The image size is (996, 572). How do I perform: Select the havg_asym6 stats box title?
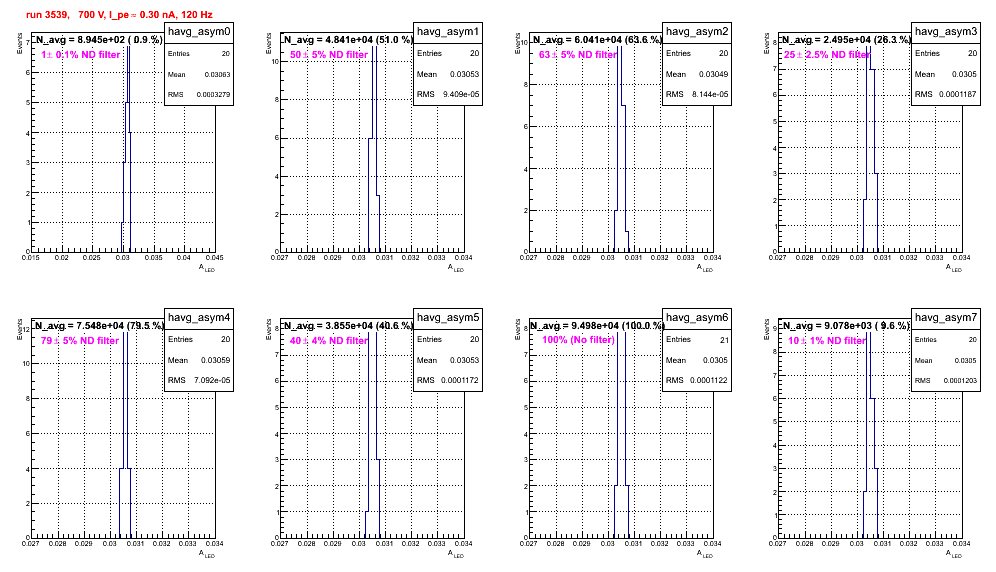pyautogui.click(x=697, y=318)
